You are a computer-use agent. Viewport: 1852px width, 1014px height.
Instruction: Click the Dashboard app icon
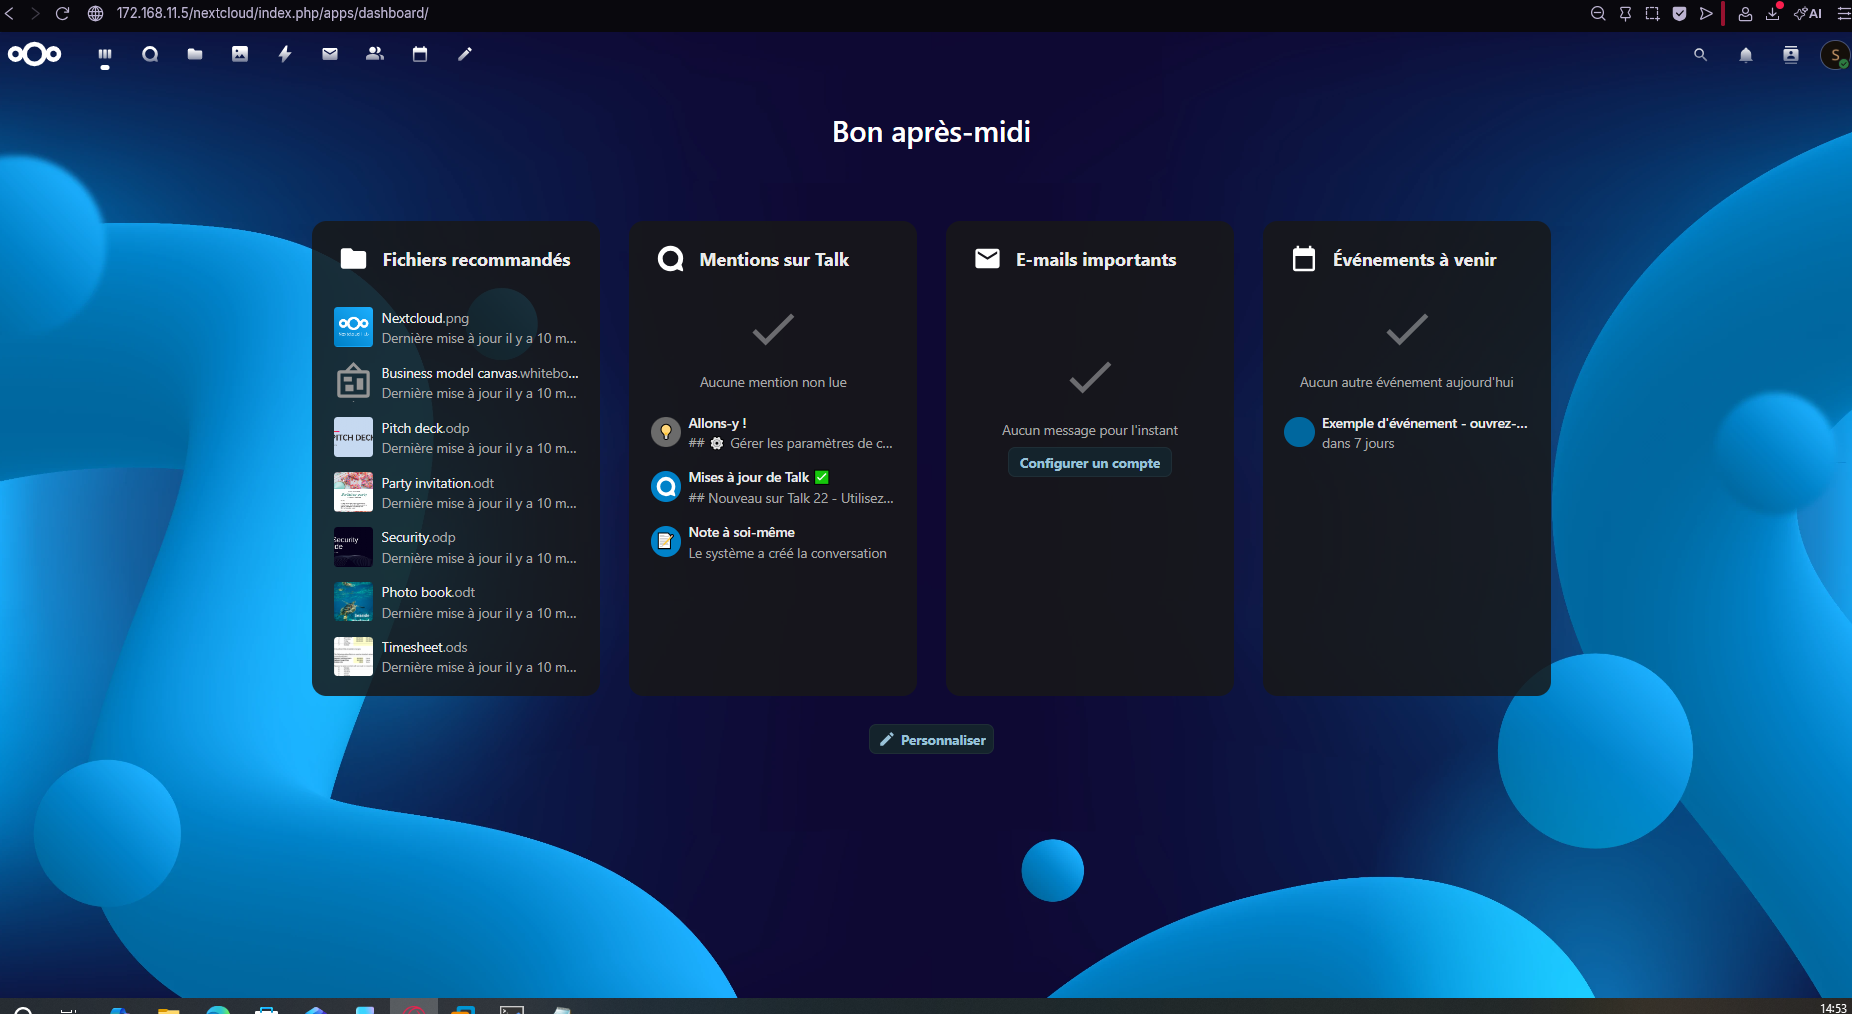coord(104,55)
